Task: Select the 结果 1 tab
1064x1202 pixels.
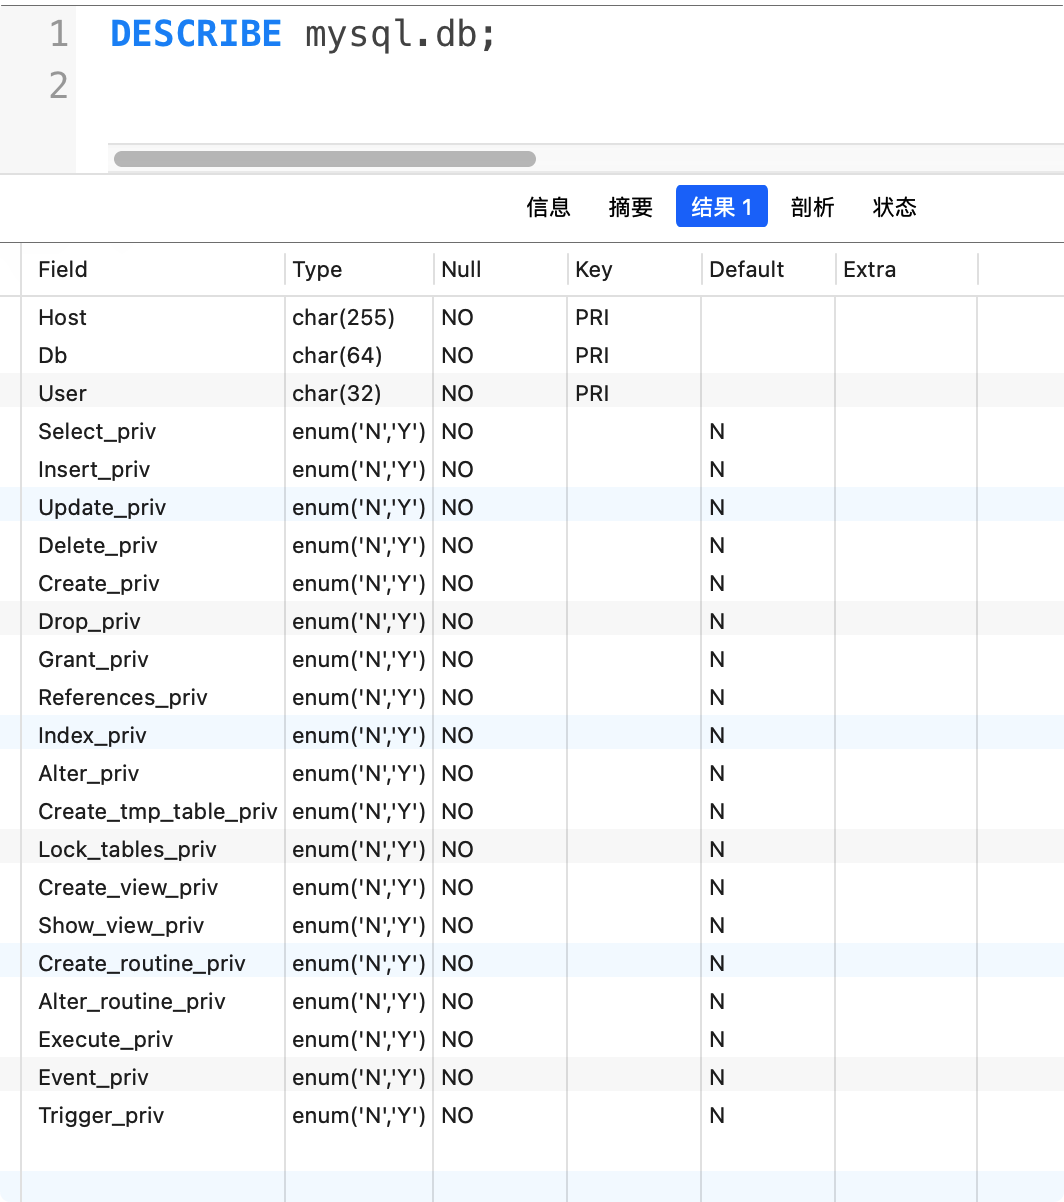Action: click(721, 207)
